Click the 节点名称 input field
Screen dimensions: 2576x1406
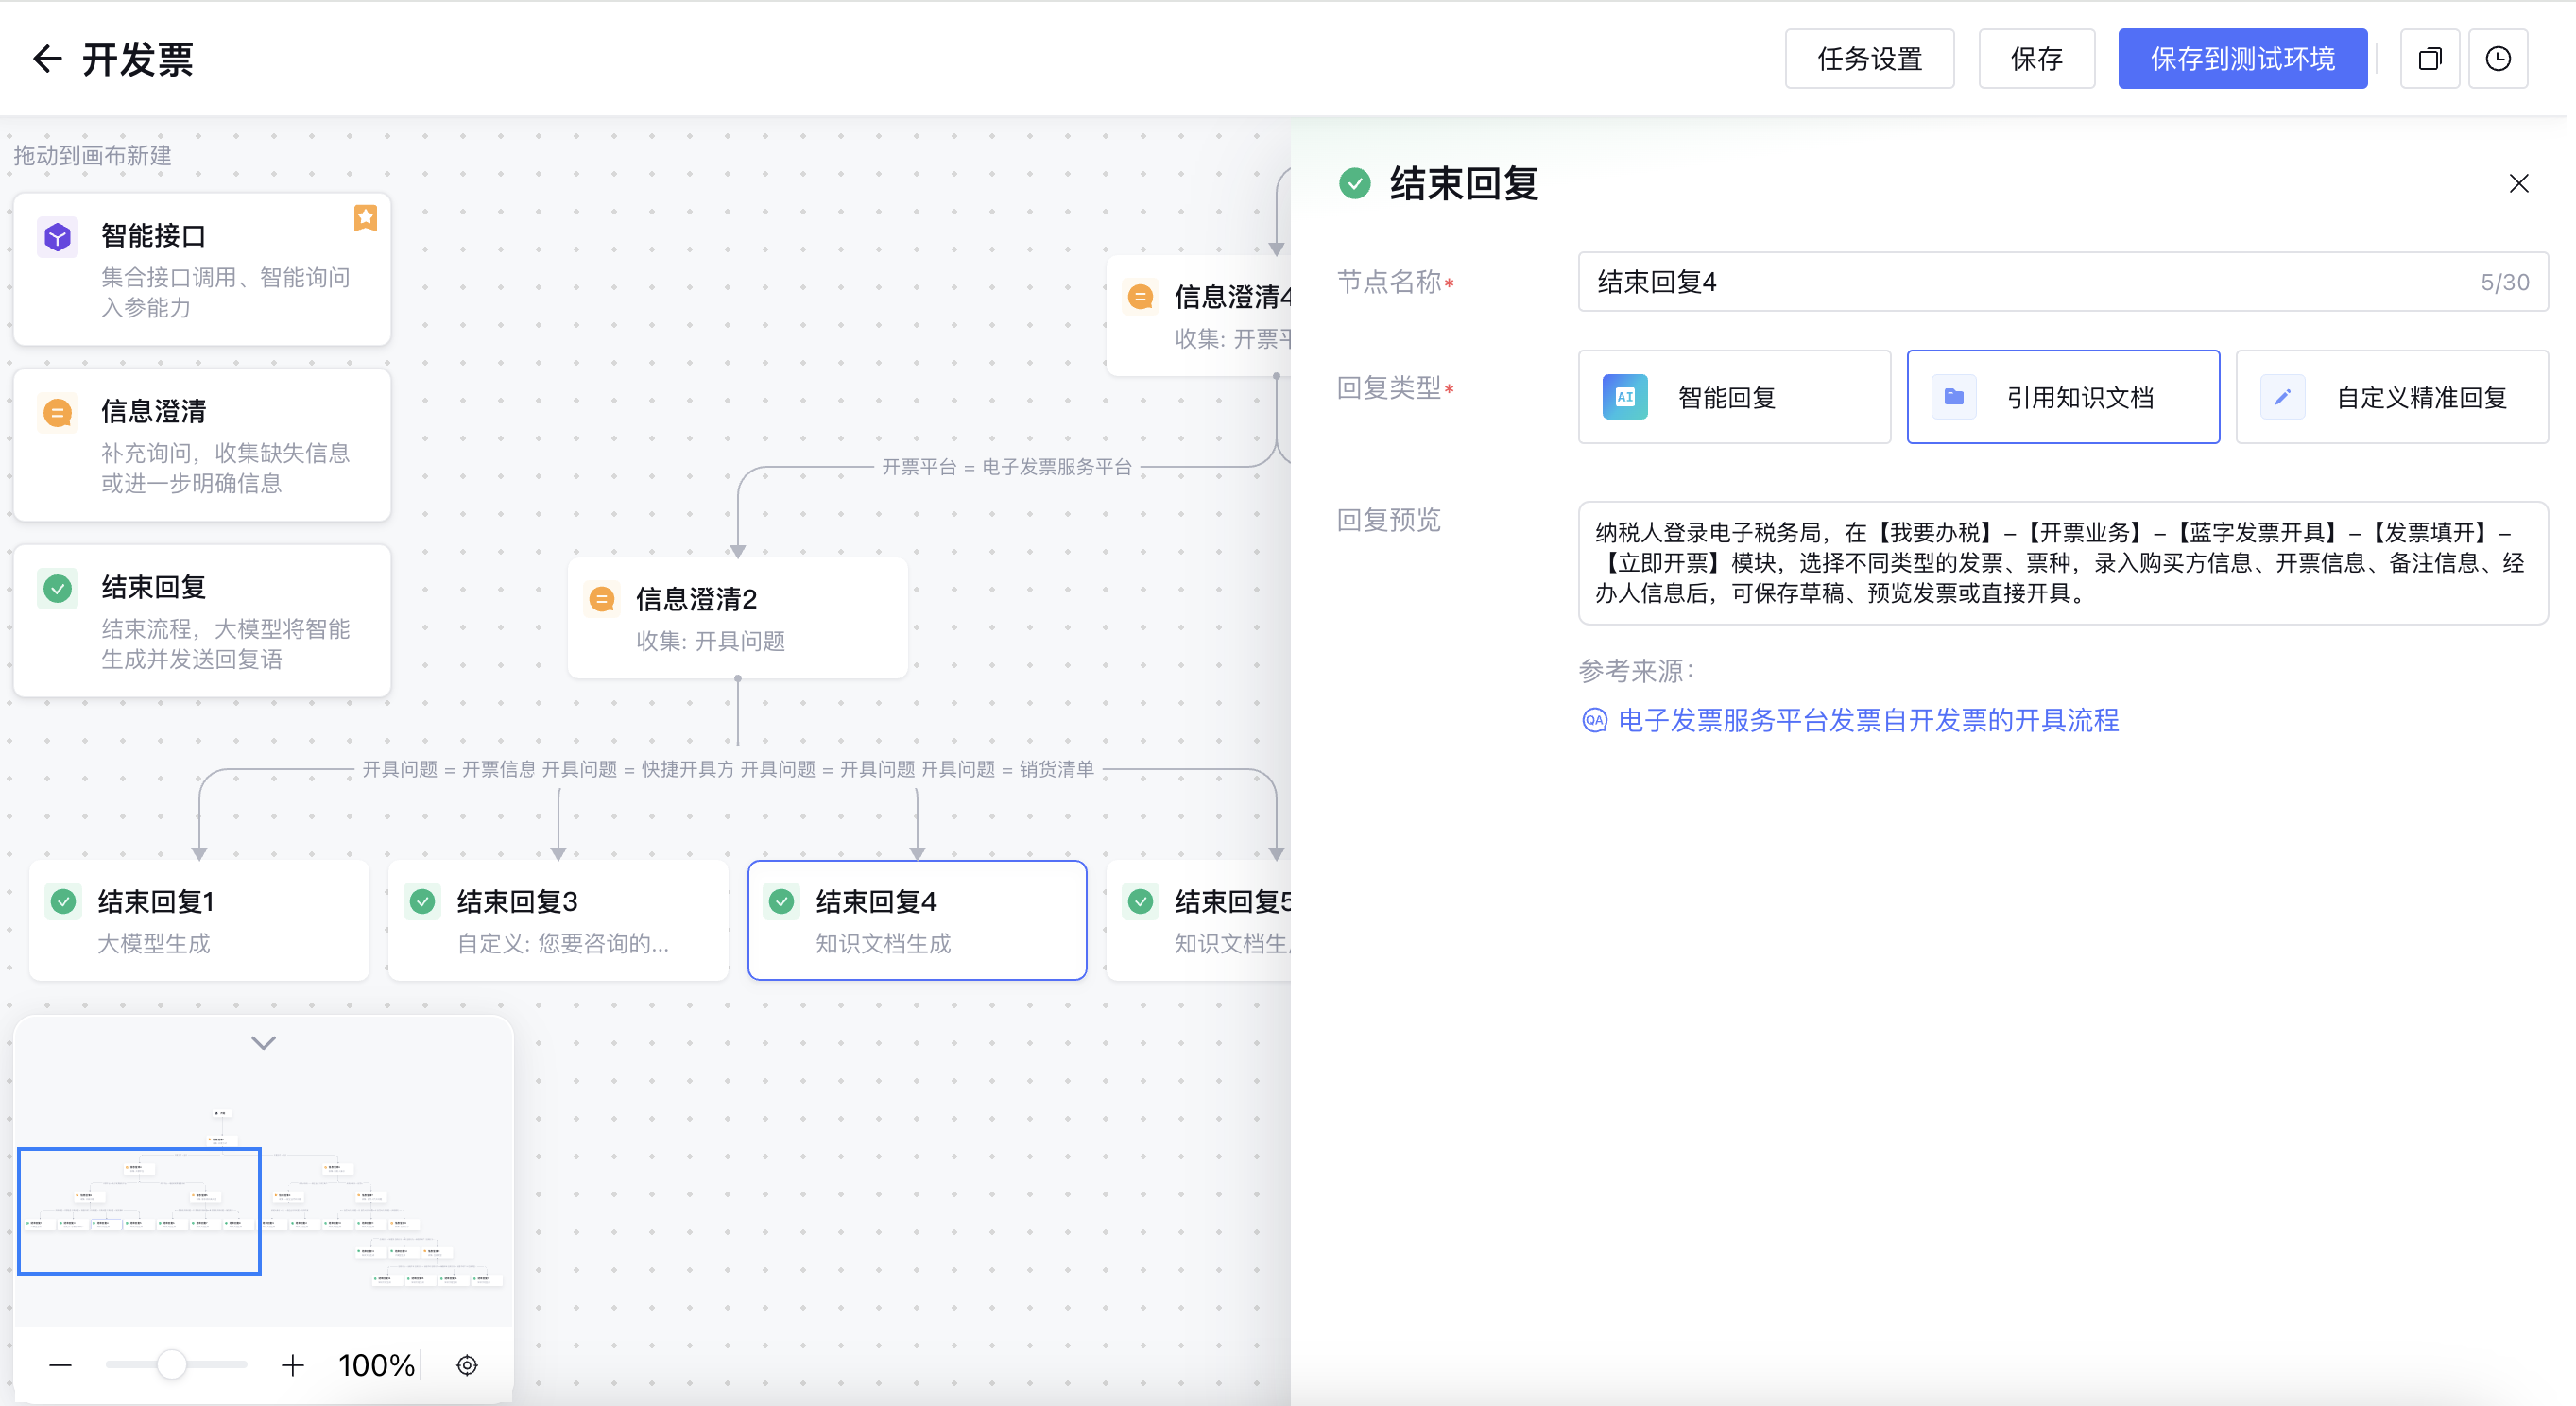coord(2030,282)
